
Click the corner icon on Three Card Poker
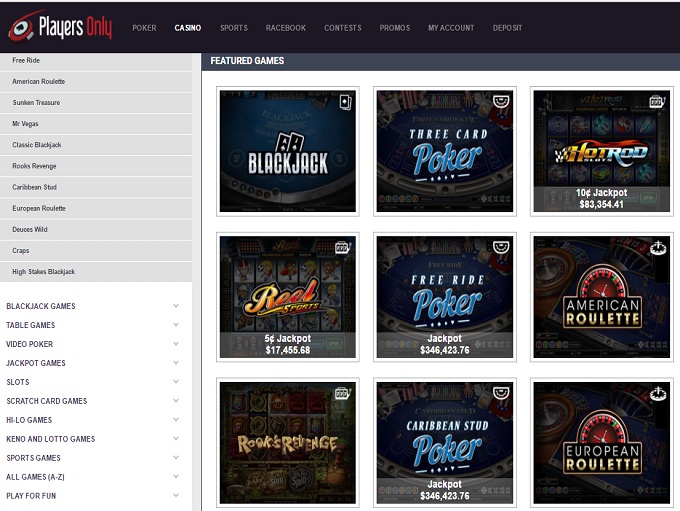click(x=501, y=101)
